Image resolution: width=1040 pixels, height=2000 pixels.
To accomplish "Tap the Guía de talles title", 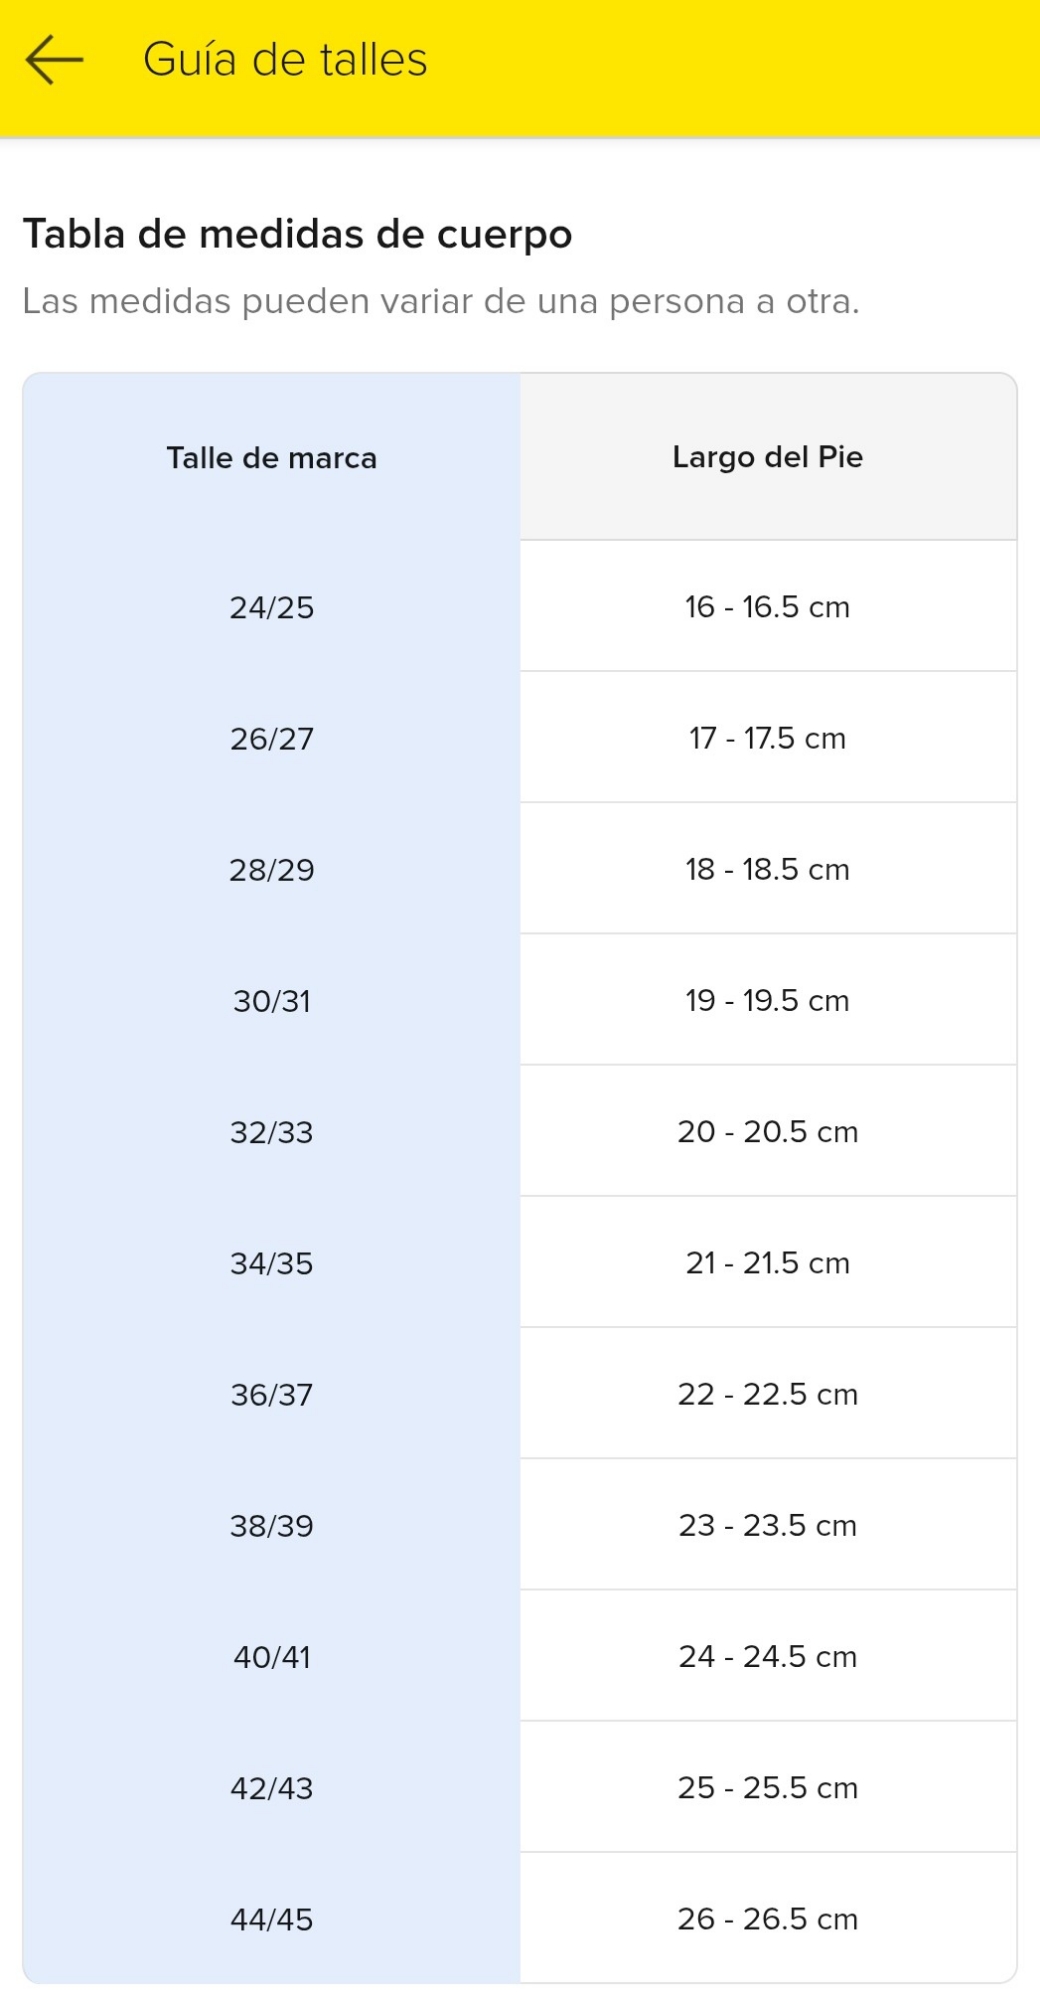I will tap(285, 60).
